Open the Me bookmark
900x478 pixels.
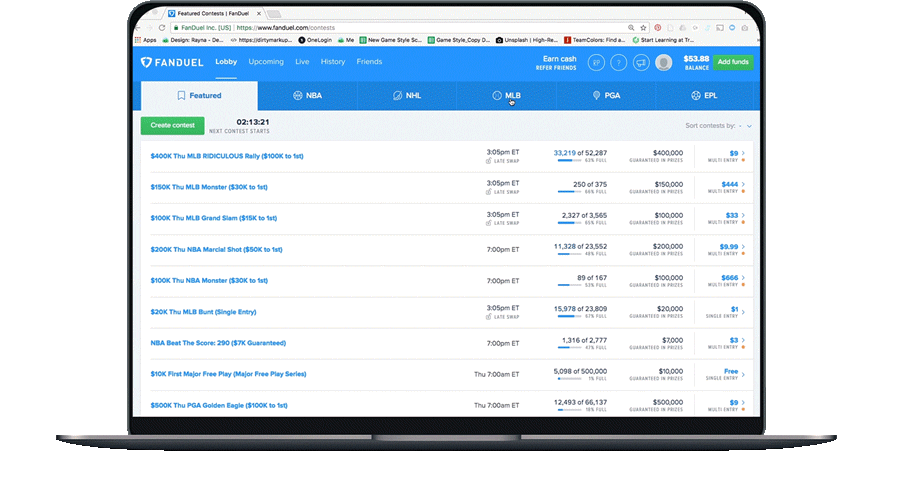click(346, 40)
